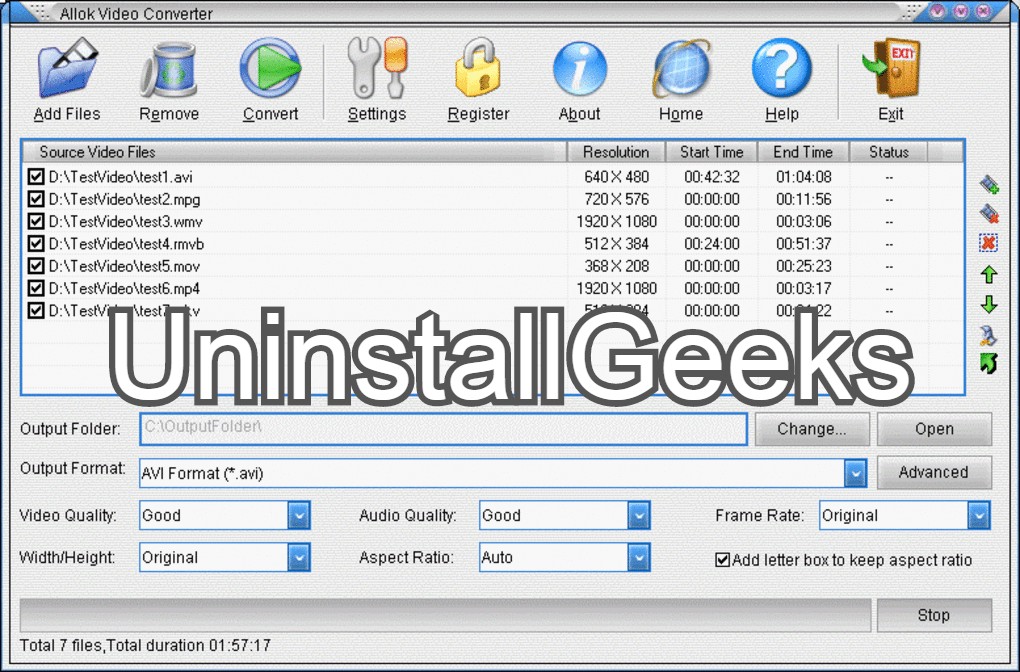Uncheck test1.avi file checkbox
Viewport: 1020px width, 672px height.
(x=36, y=176)
